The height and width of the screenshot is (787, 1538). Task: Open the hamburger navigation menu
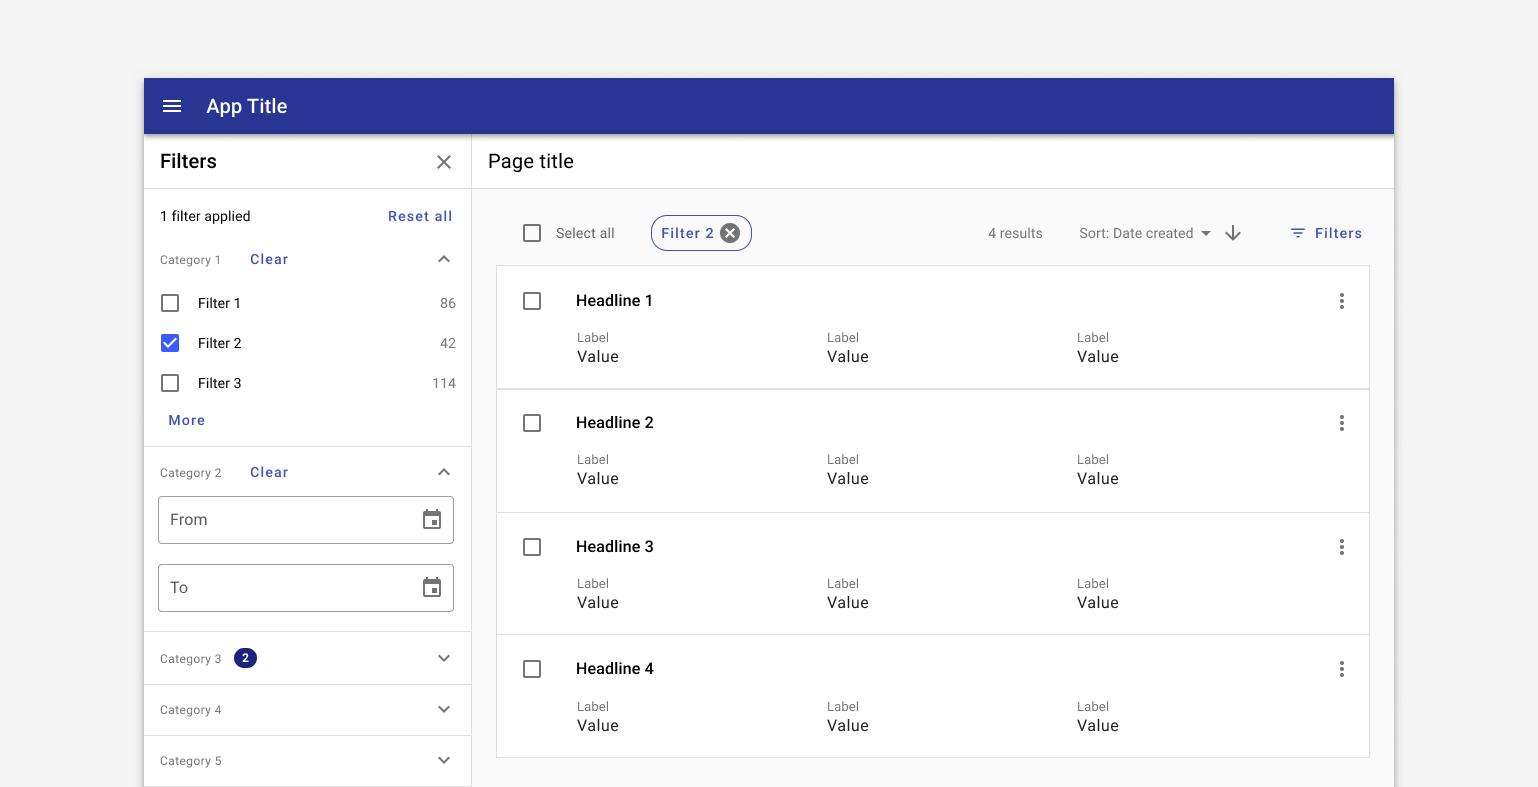coord(172,106)
